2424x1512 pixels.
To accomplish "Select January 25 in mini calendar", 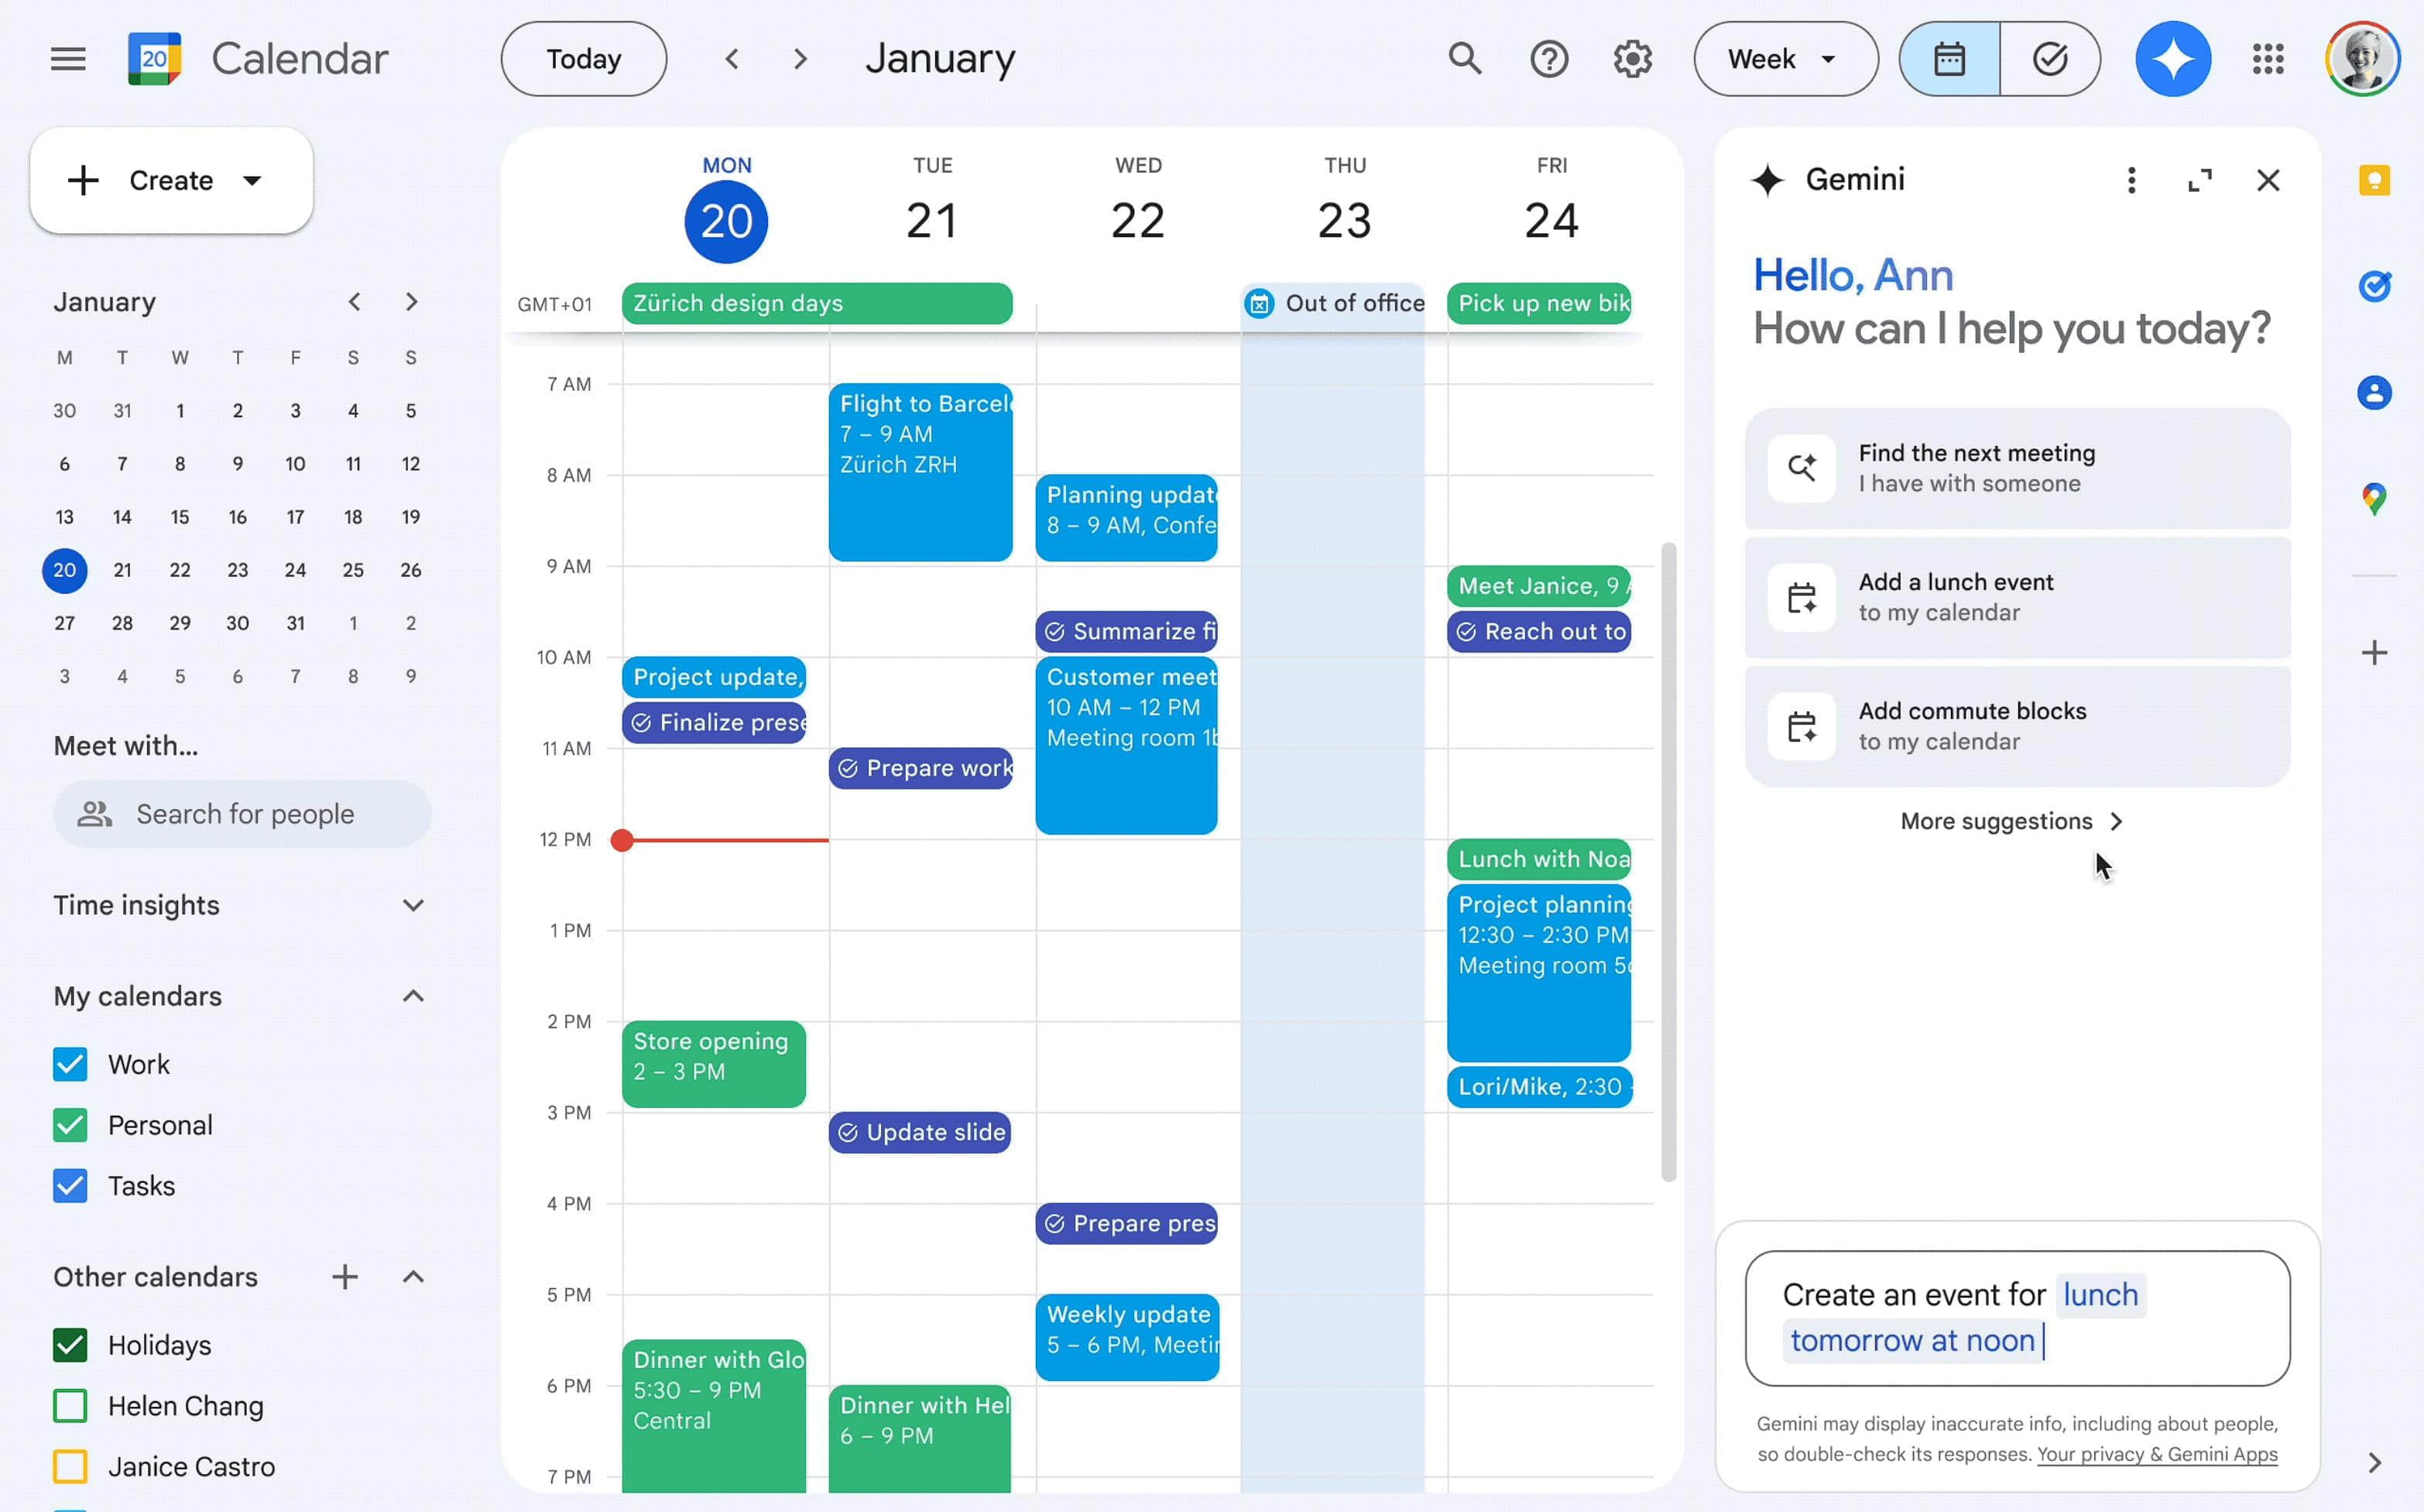I will (x=353, y=570).
